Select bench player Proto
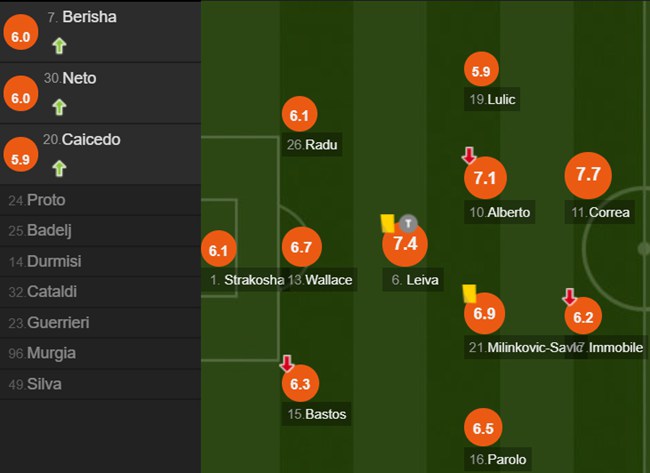Image resolution: width=650 pixels, height=473 pixels. pyautogui.click(x=100, y=200)
